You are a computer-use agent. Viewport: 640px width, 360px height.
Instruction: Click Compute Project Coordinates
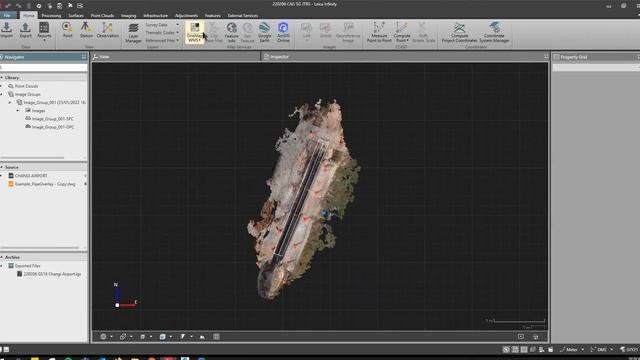pos(459,33)
